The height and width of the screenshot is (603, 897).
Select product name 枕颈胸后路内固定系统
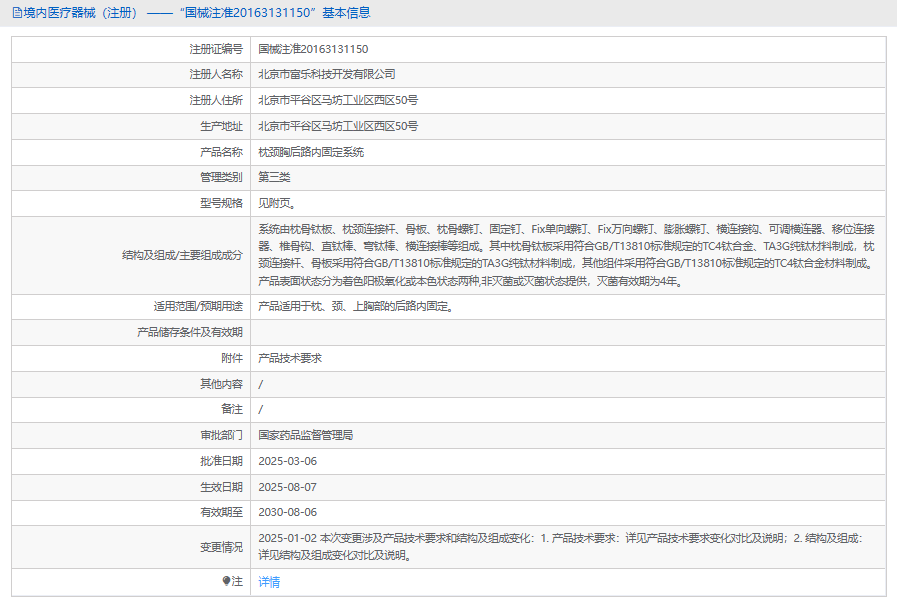pyautogui.click(x=311, y=152)
